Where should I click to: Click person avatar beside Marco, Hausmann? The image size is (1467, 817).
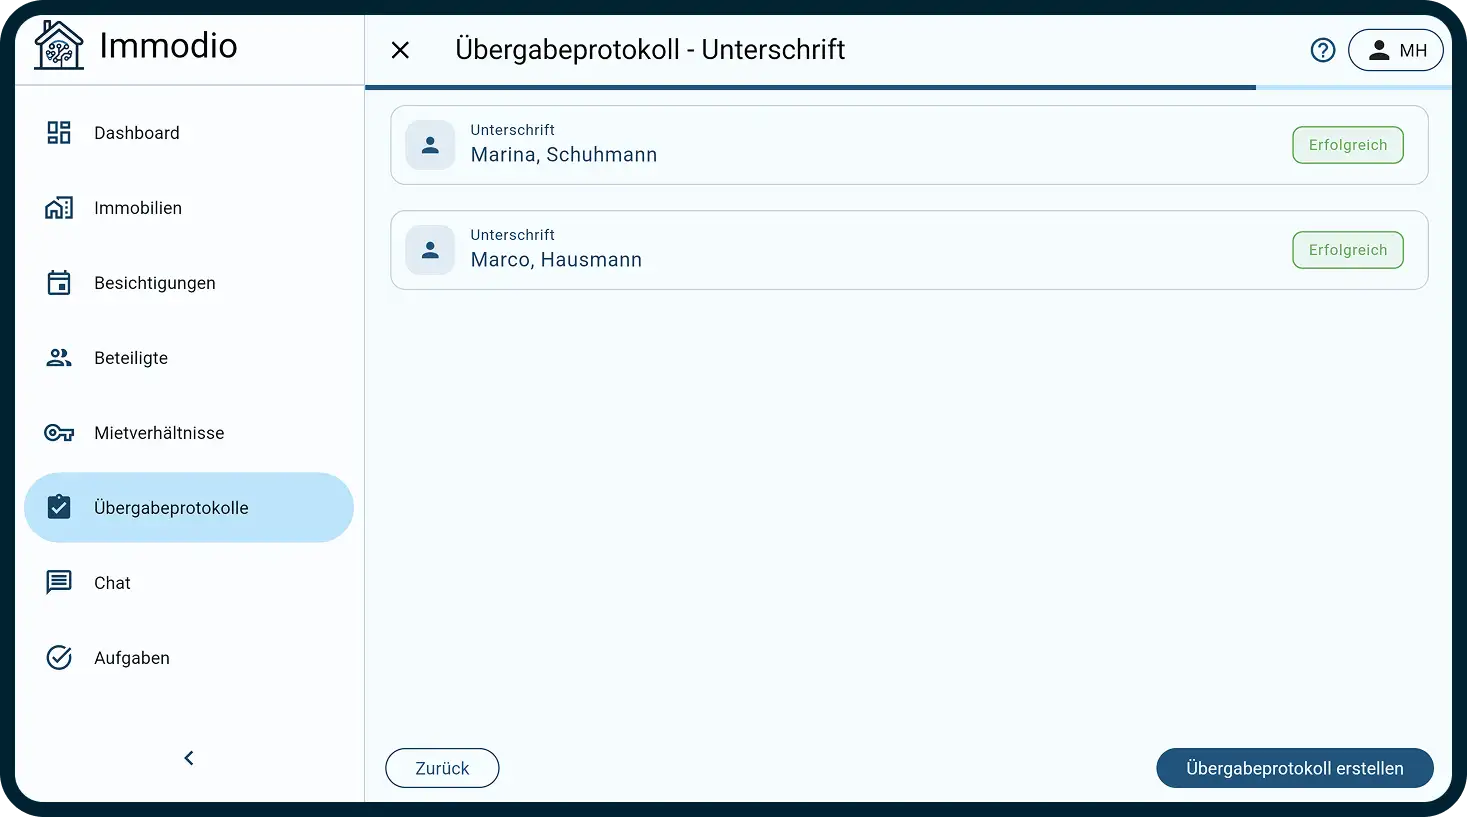click(x=430, y=250)
